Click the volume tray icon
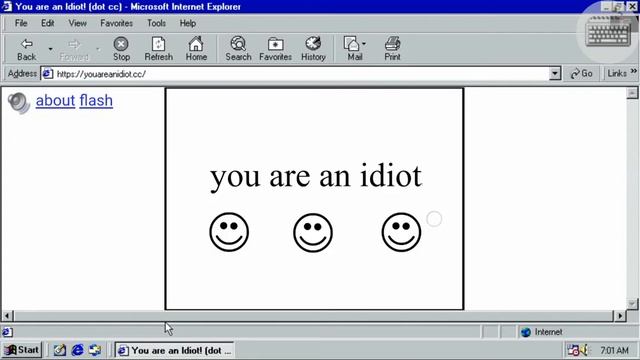640x360 pixels. pos(584,350)
